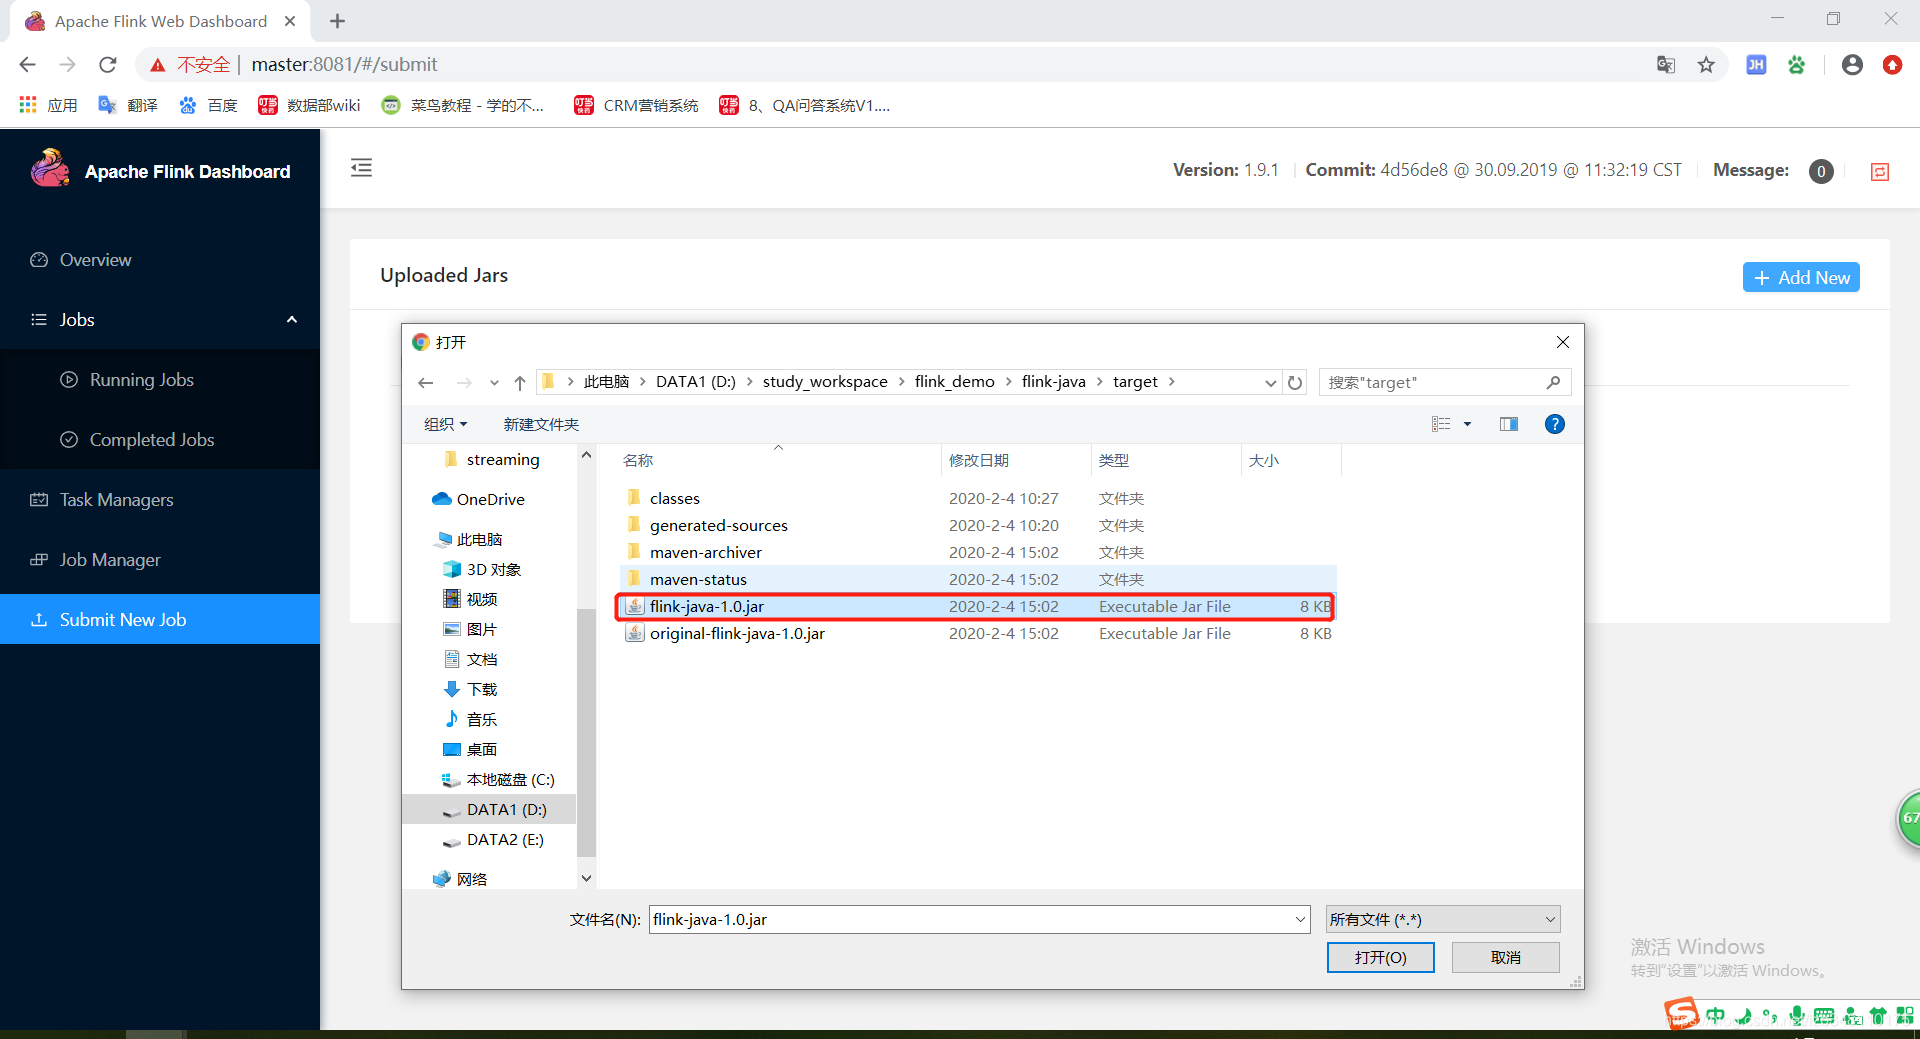Viewport: 1920px width, 1039px height.
Task: Go back in file dialog
Action: point(426,382)
